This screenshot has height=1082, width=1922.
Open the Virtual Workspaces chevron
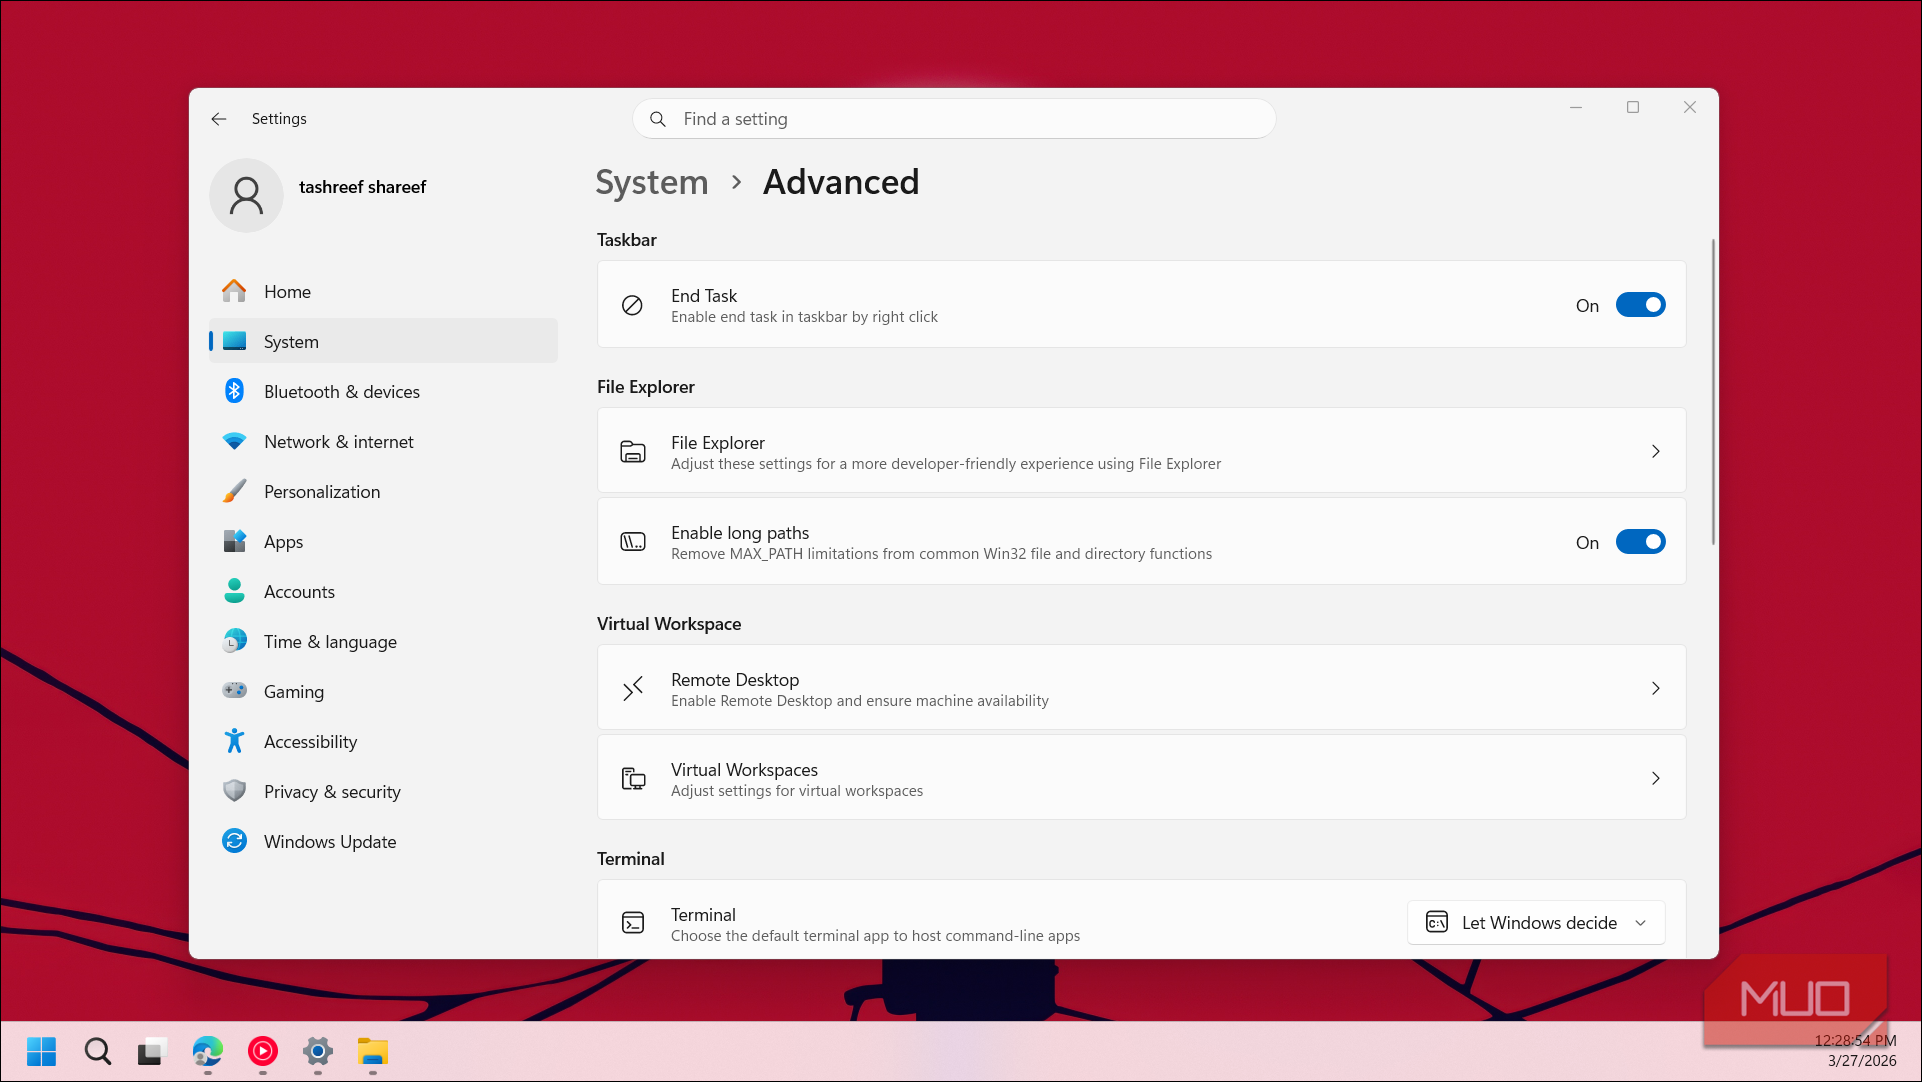click(1656, 778)
